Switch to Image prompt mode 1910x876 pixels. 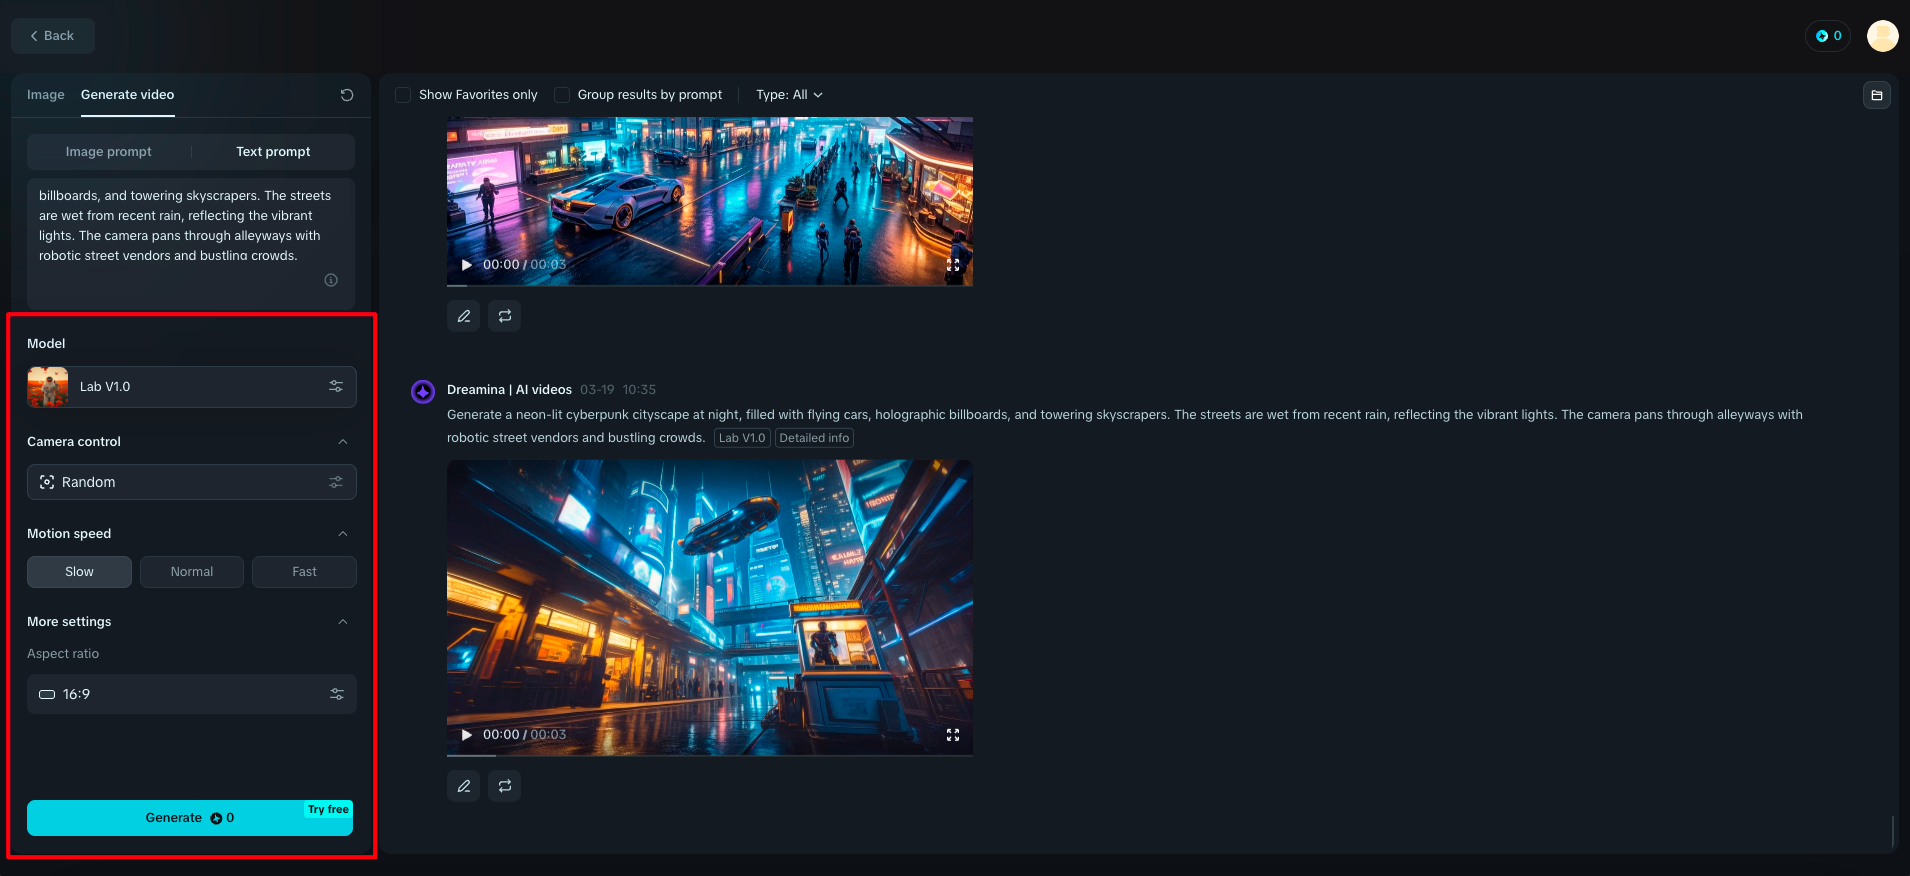(109, 152)
